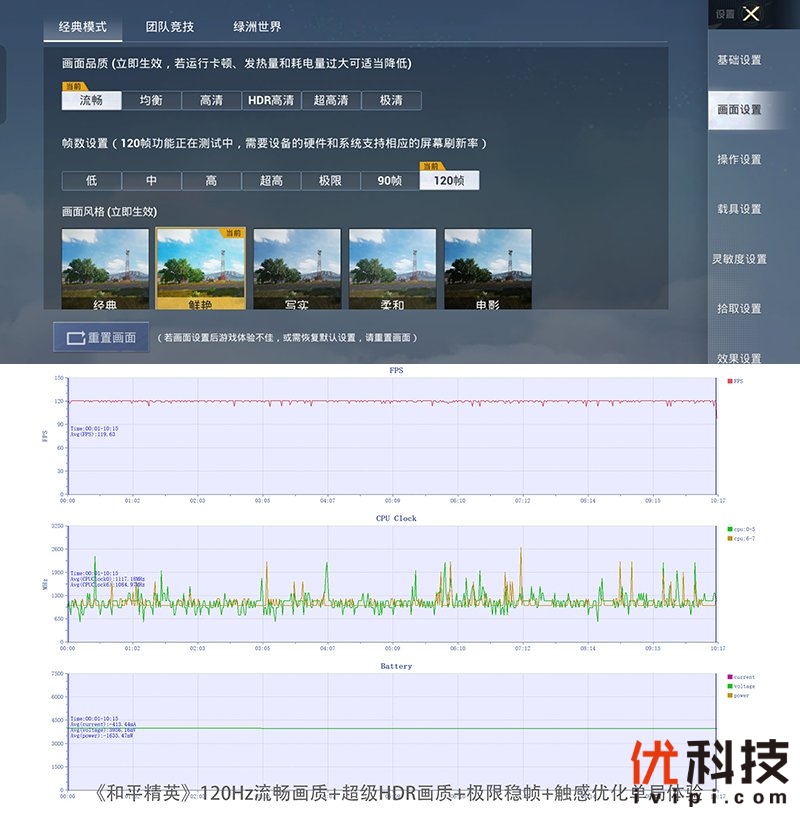Open 操作设置 in the sidebar
This screenshot has width=800, height=814.
click(x=739, y=159)
